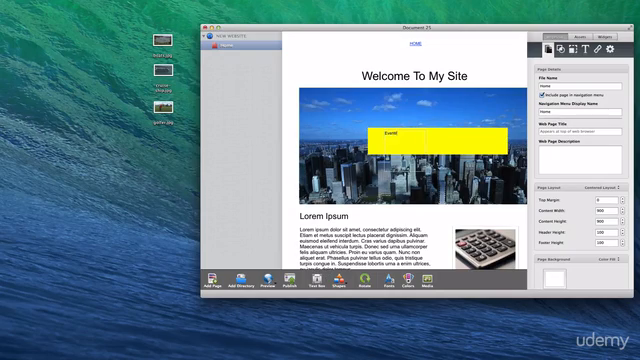Select the Home page in sidebar

(241, 45)
